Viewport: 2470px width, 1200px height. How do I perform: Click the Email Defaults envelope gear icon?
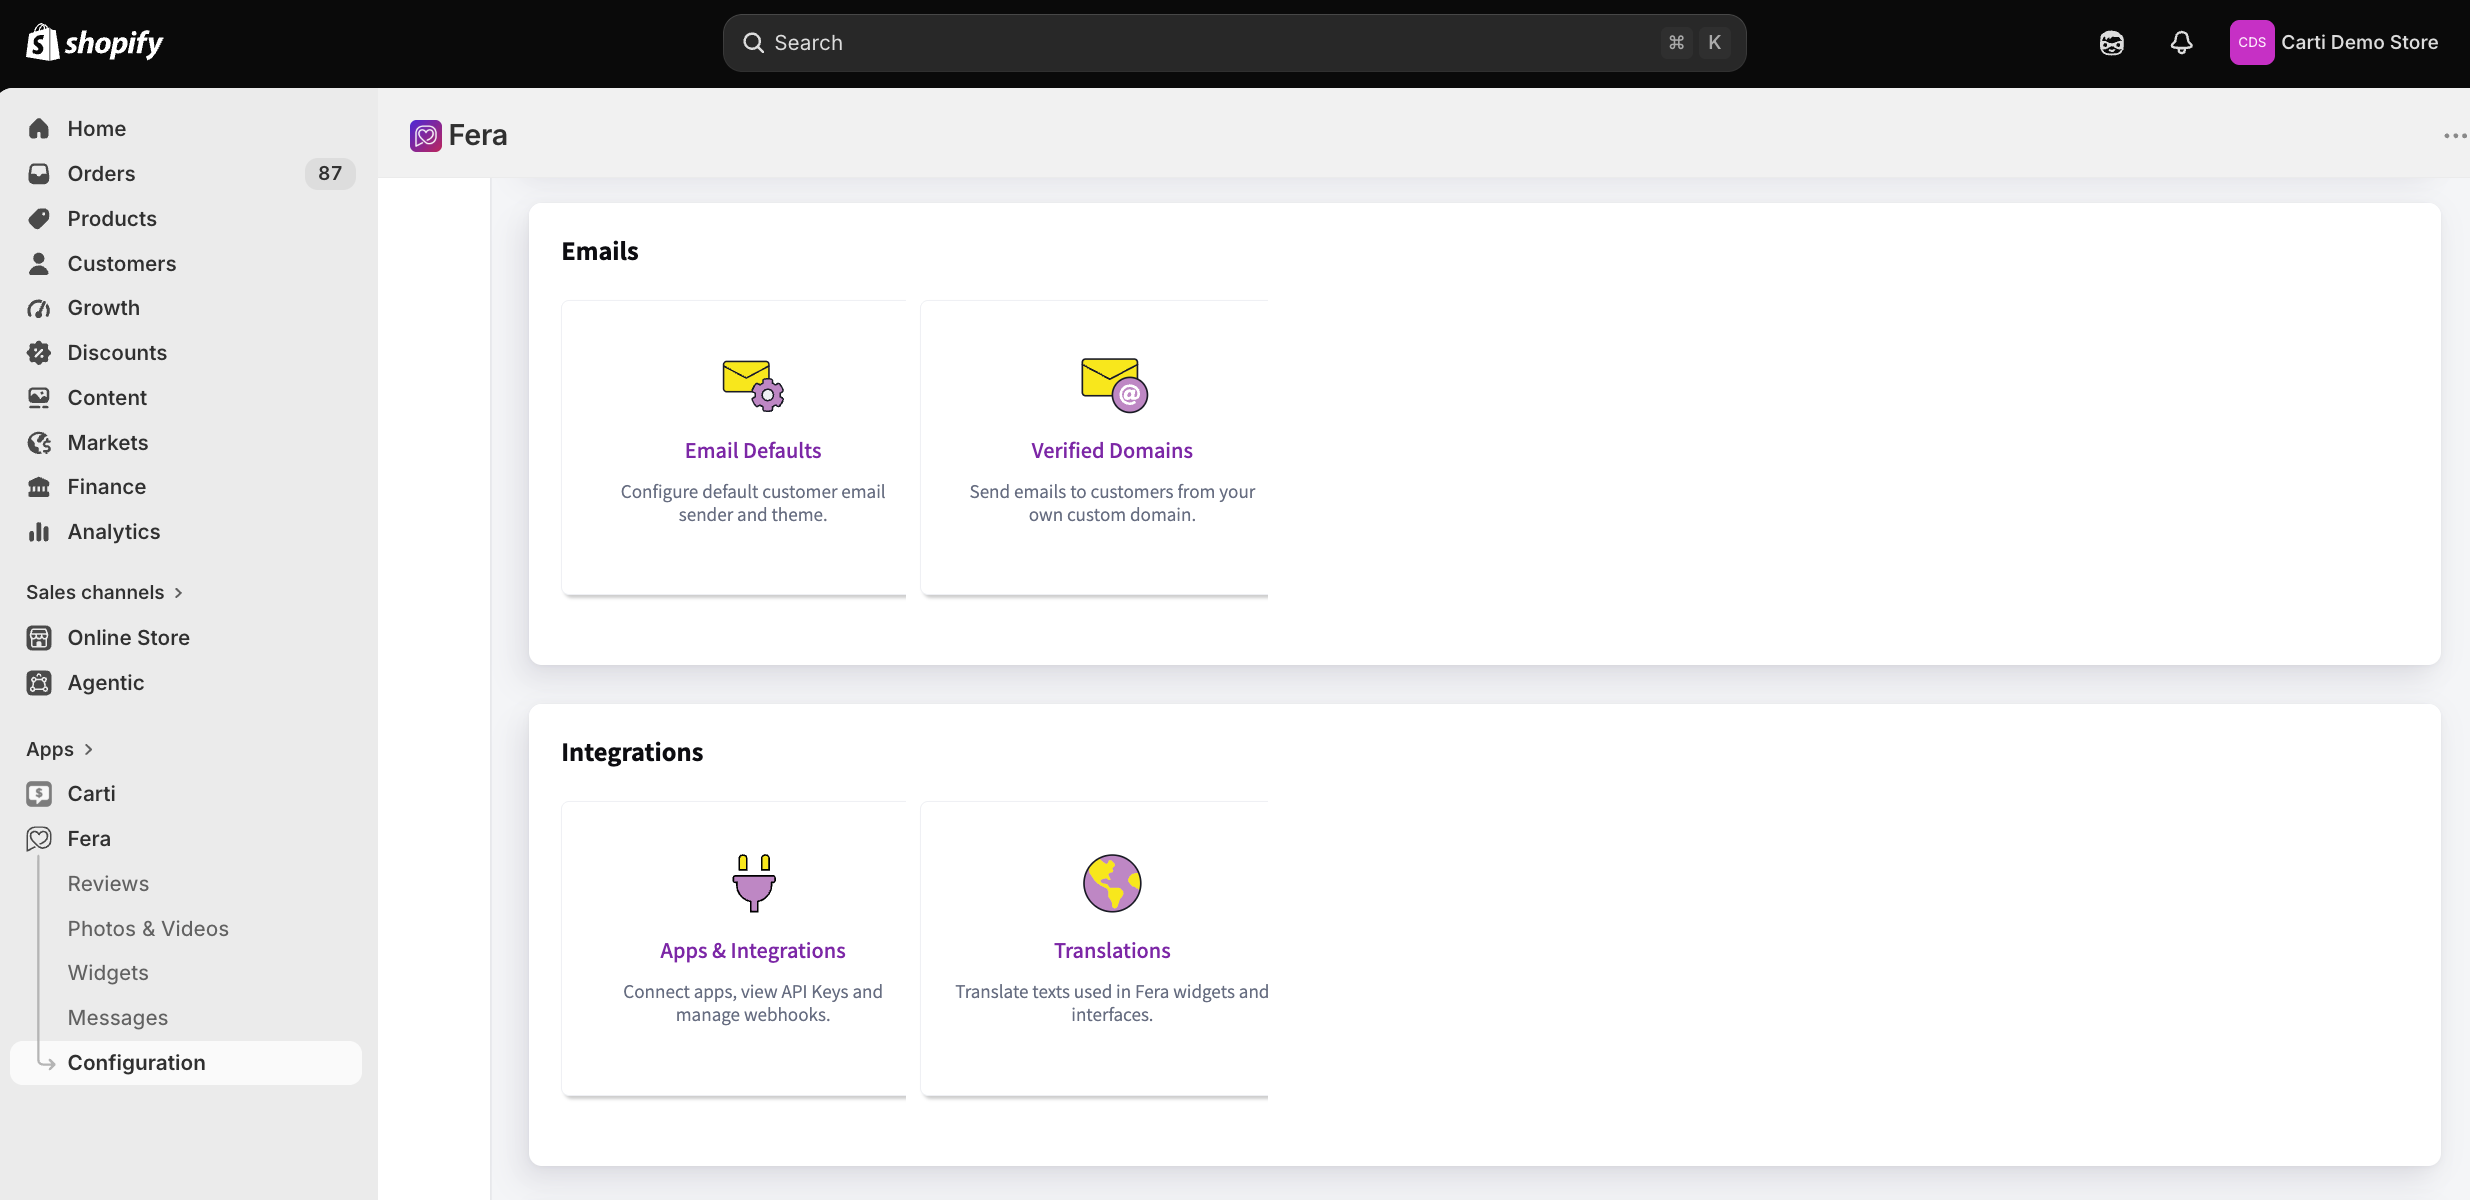753,385
